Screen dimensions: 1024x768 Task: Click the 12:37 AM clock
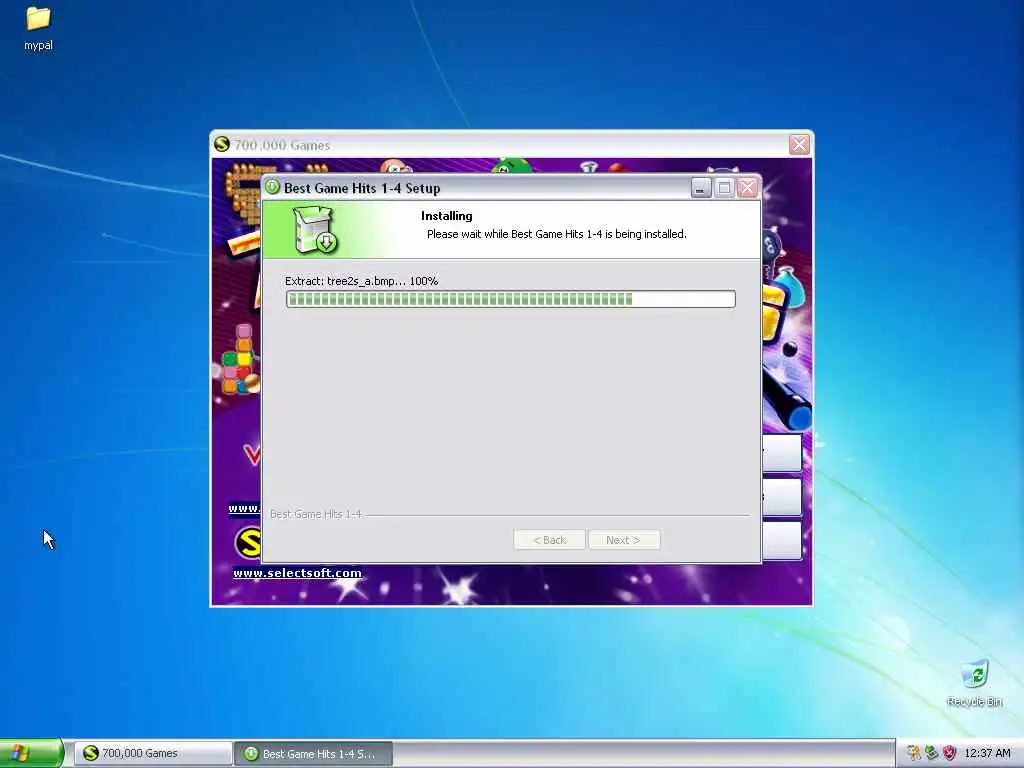tap(987, 753)
